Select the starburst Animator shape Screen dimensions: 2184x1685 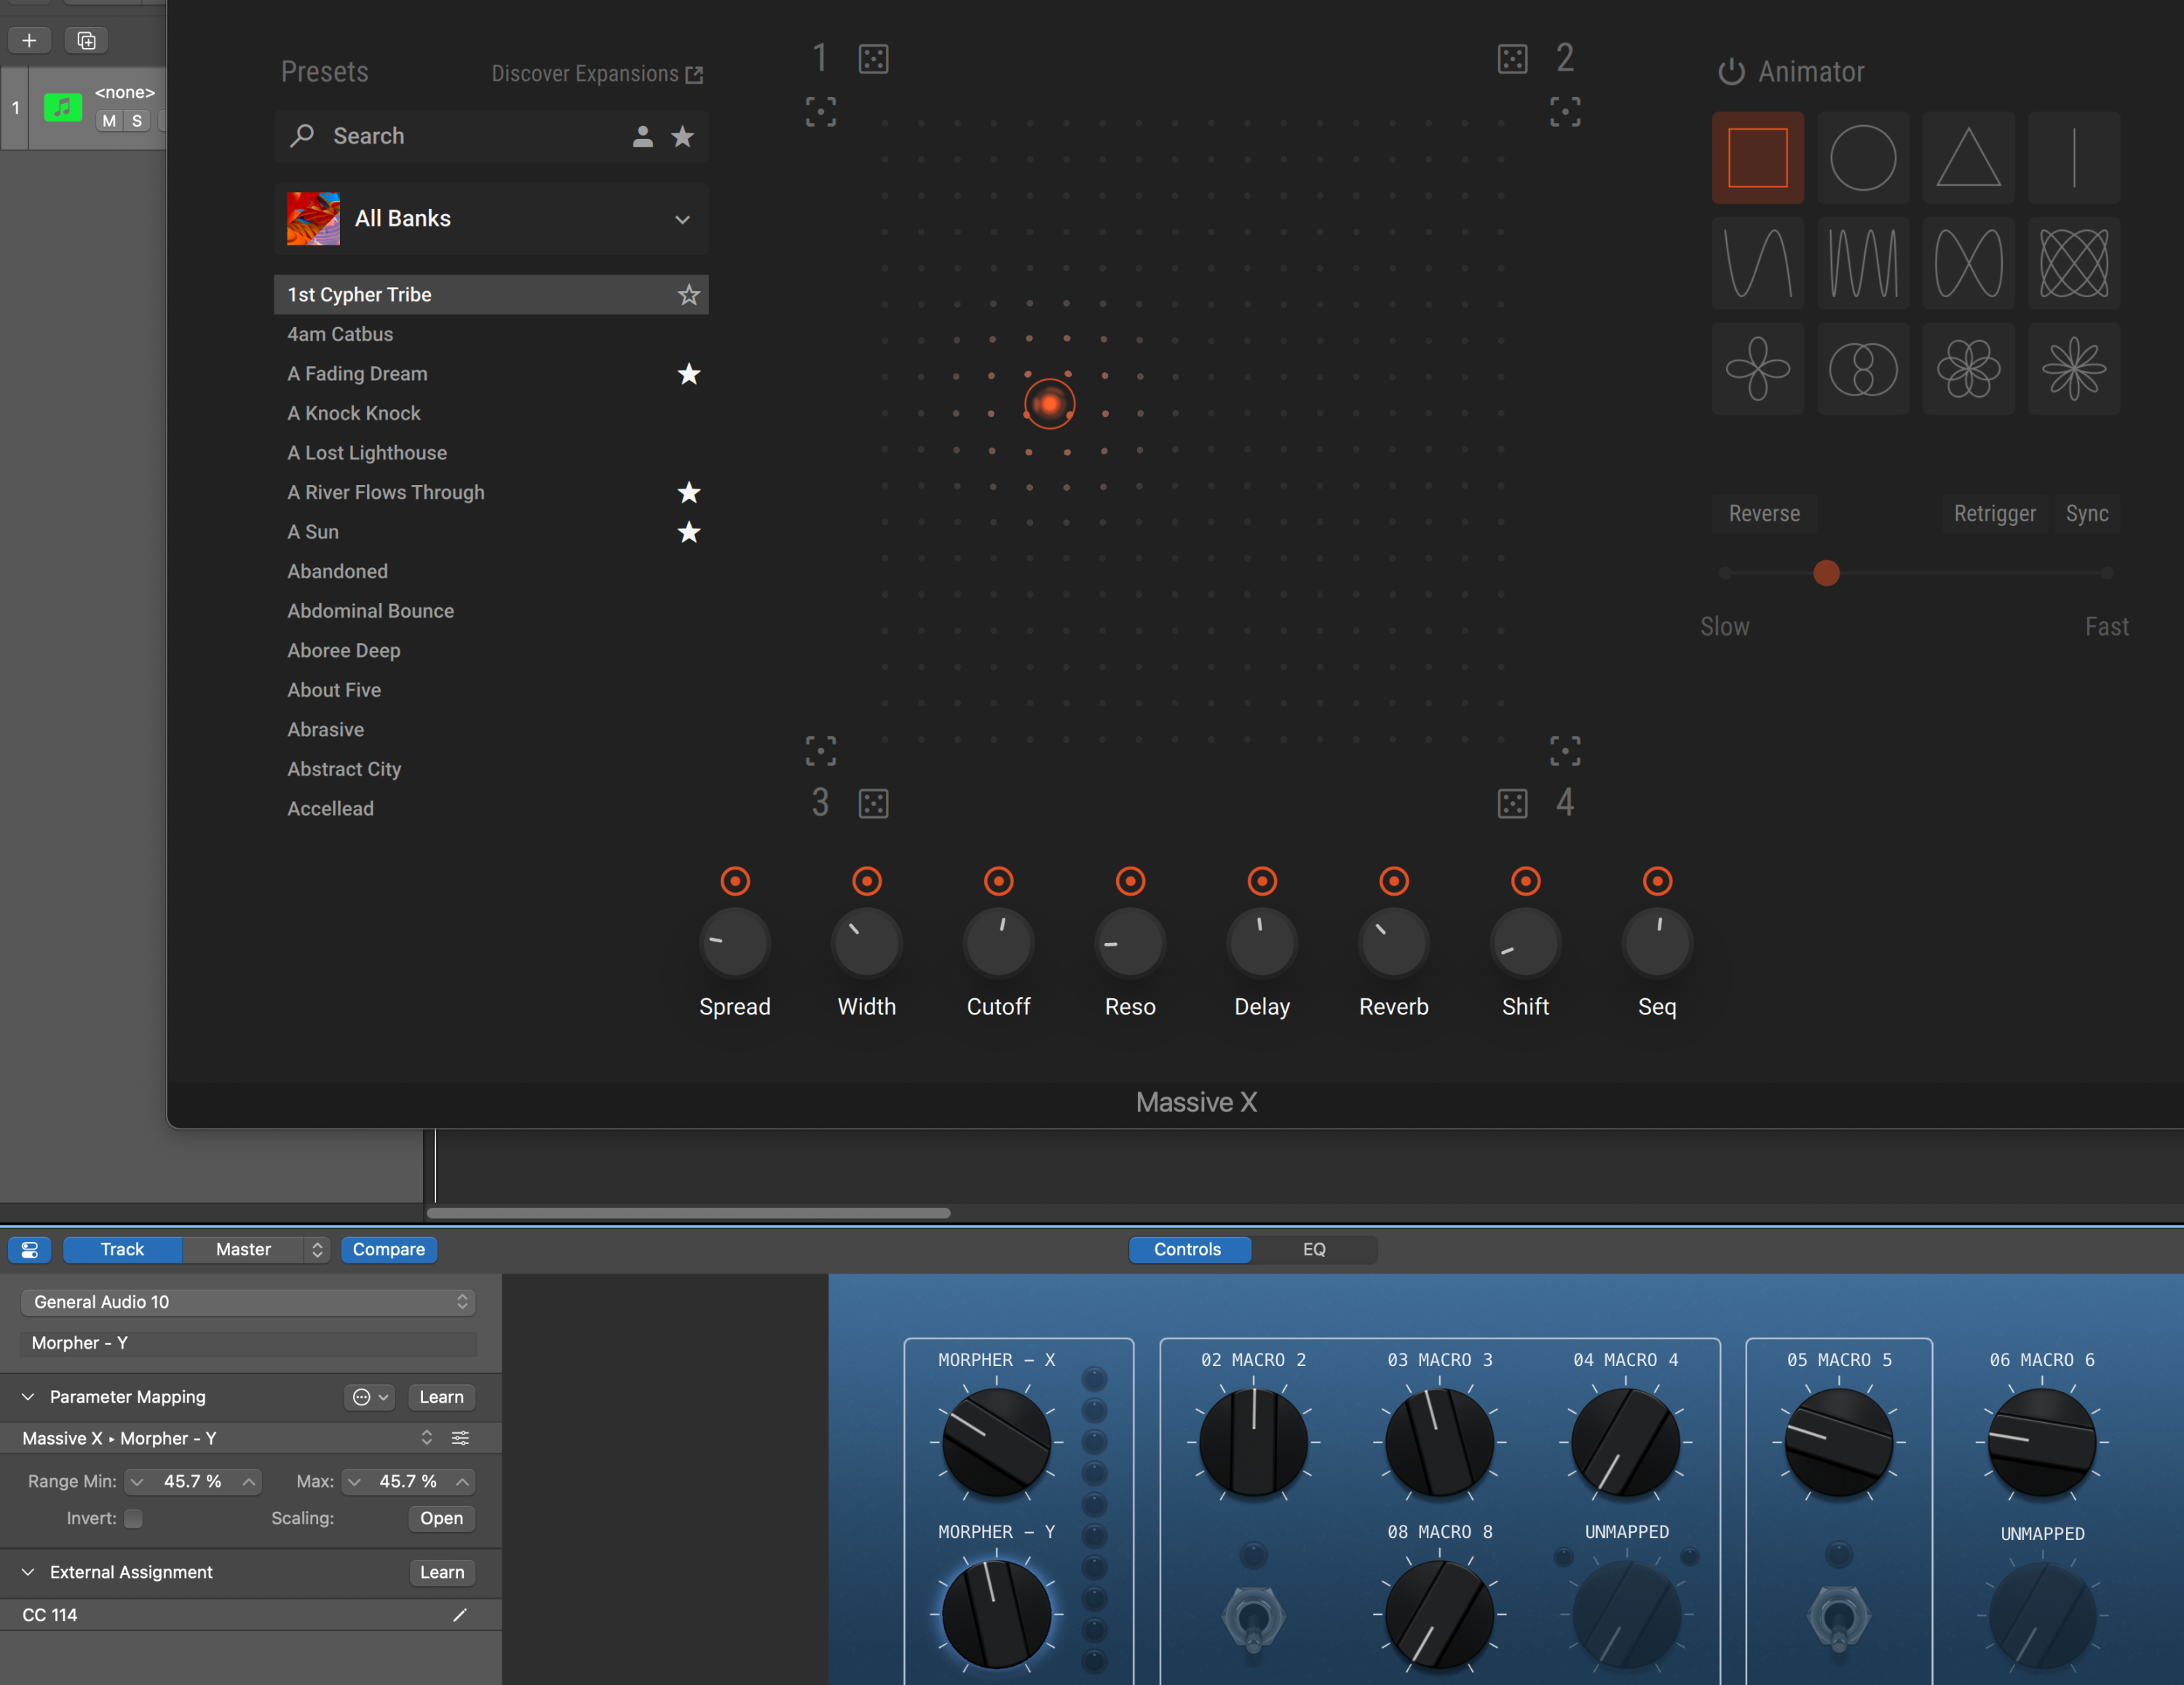[x=2073, y=369]
